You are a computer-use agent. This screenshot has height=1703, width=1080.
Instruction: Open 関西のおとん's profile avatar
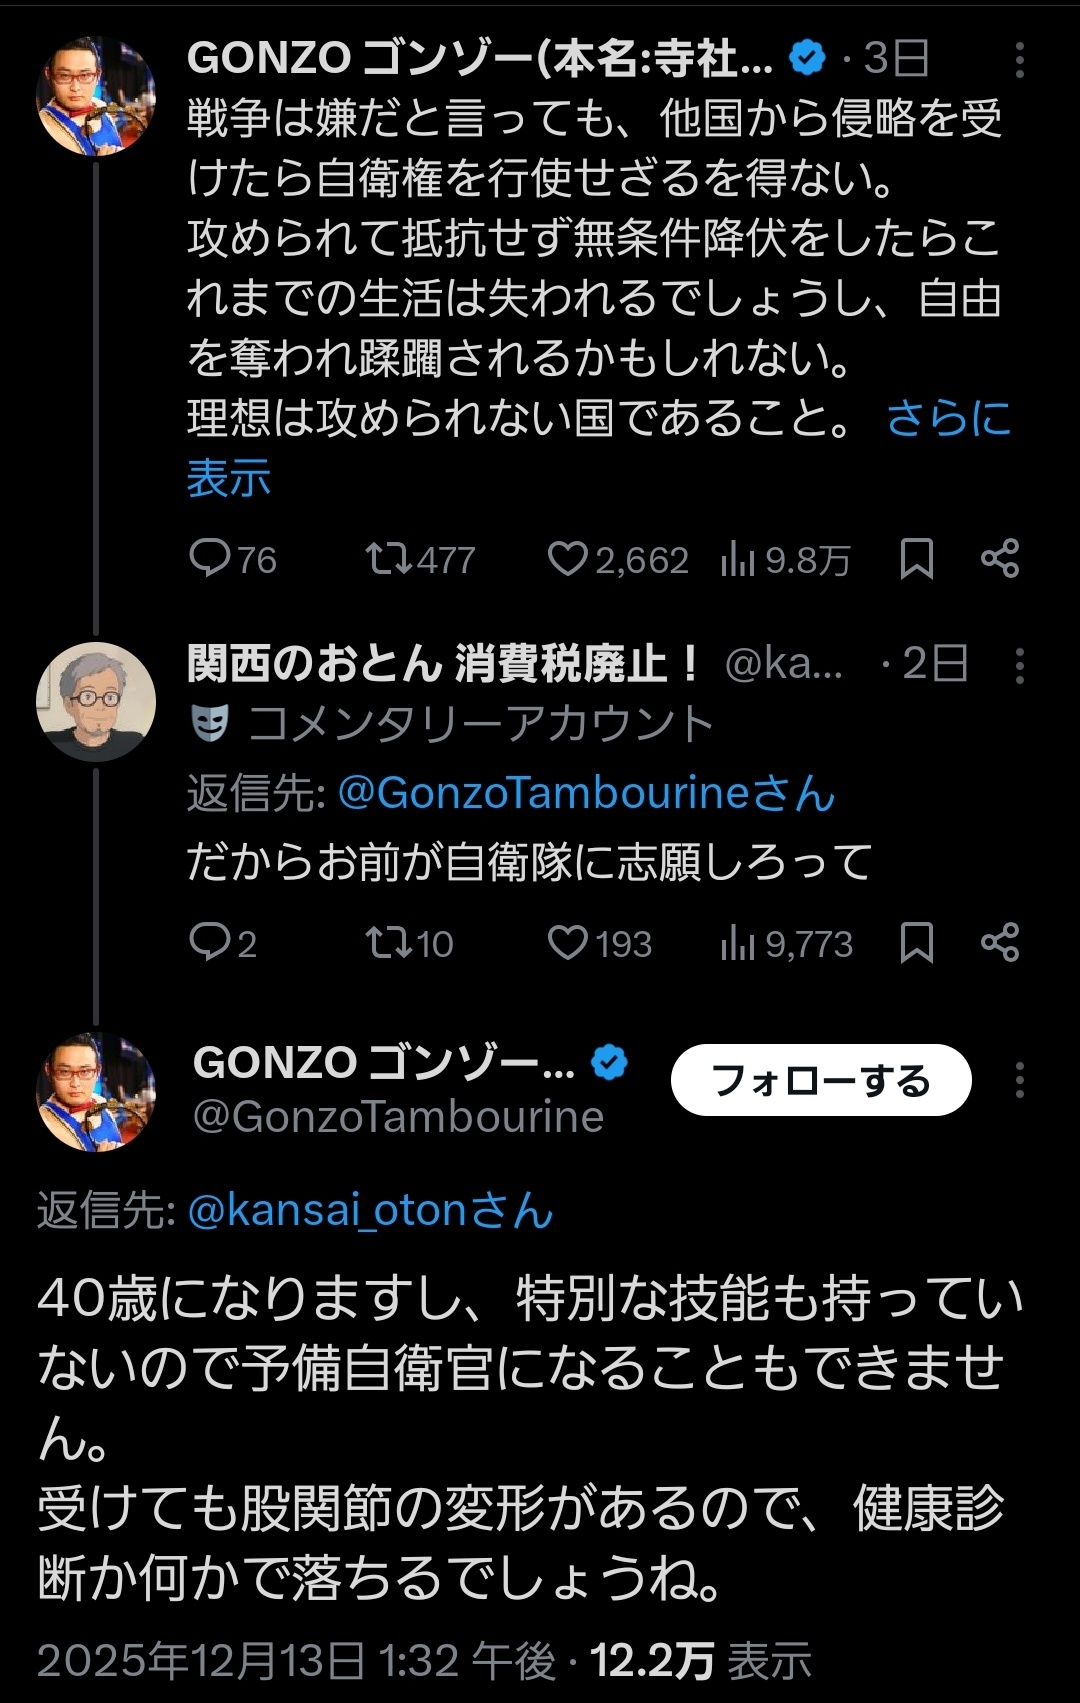coord(96,701)
